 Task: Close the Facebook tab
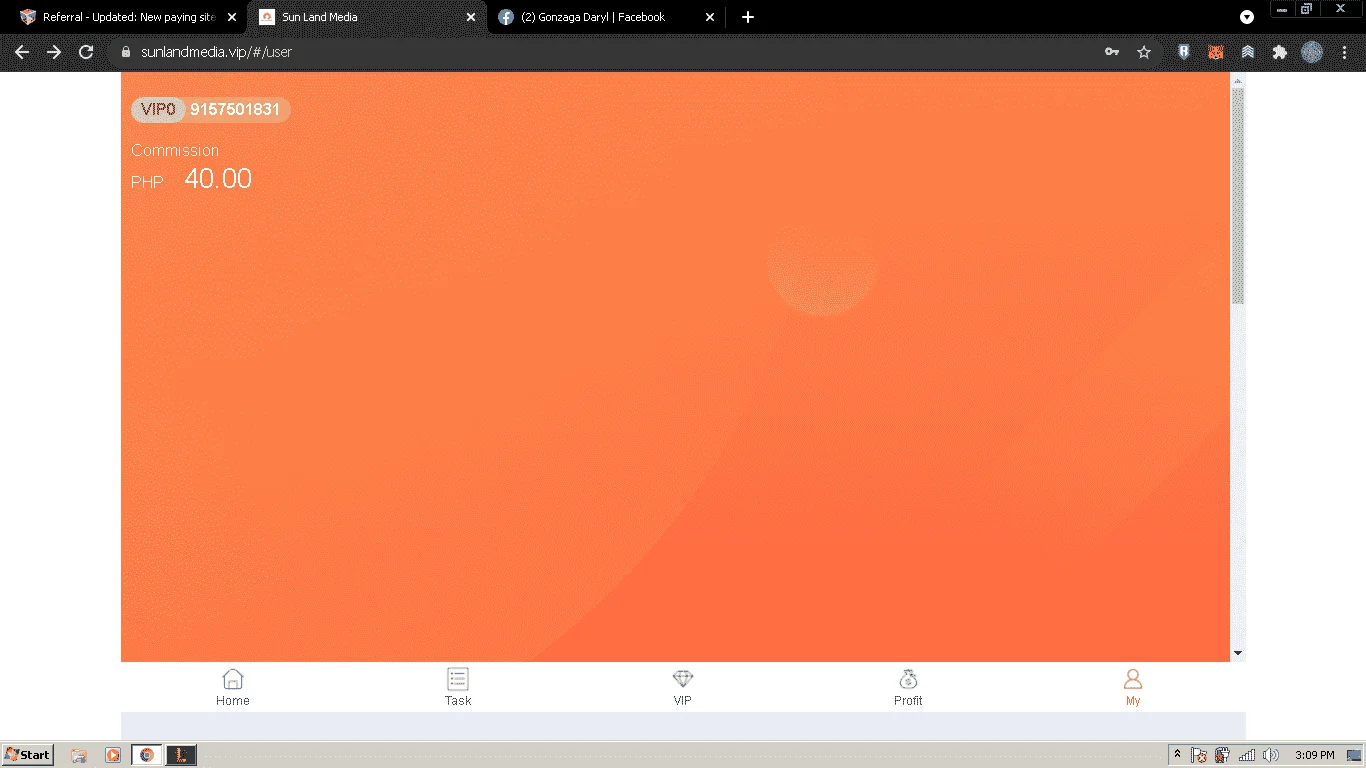710,17
